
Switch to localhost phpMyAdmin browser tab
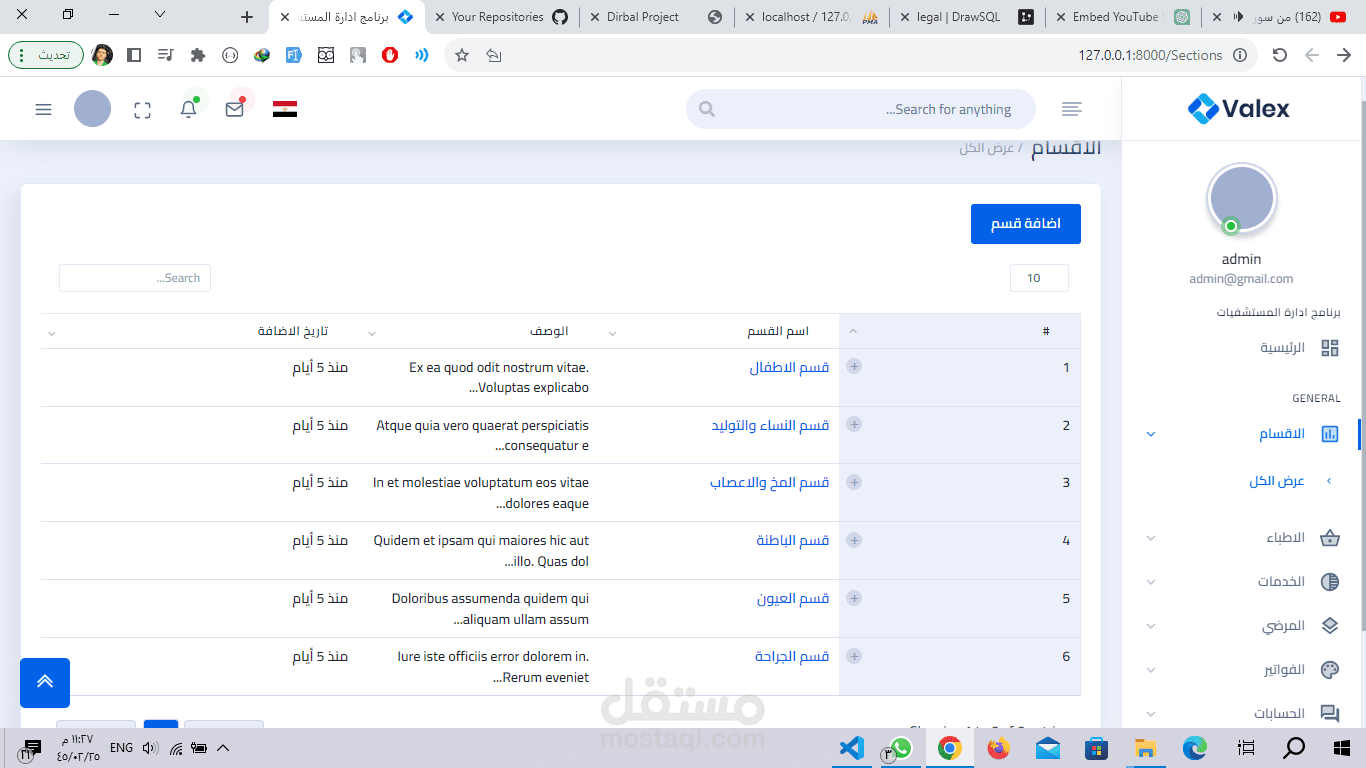pyautogui.click(x=810, y=17)
